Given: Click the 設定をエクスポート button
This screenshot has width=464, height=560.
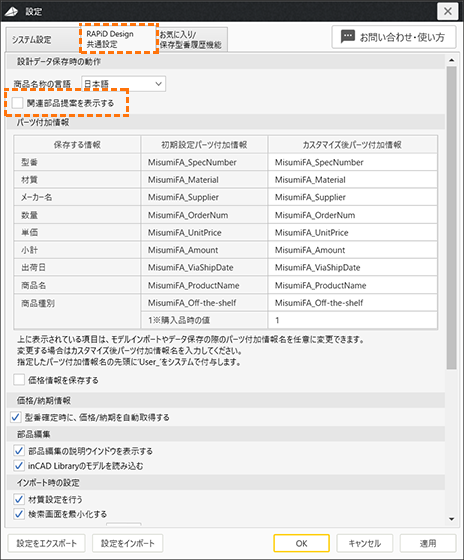Looking at the screenshot, I should pos(46,543).
